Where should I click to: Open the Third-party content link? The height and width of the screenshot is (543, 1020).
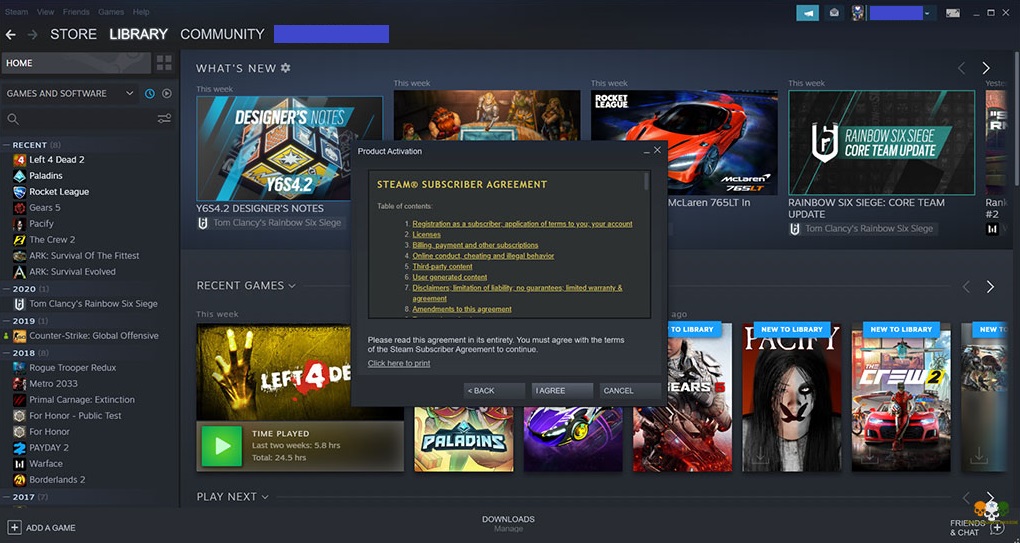click(x=442, y=267)
